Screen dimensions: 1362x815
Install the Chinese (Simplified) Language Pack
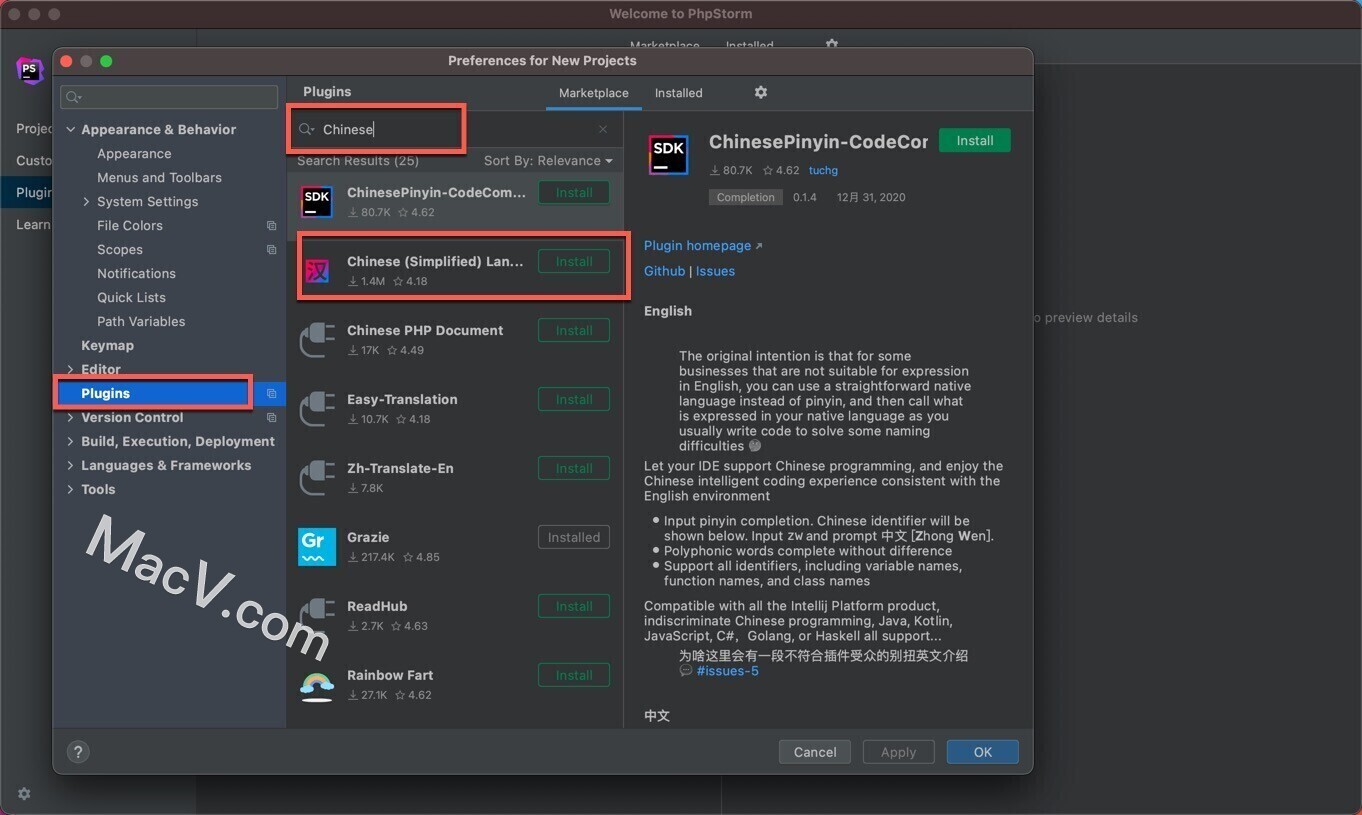(573, 261)
